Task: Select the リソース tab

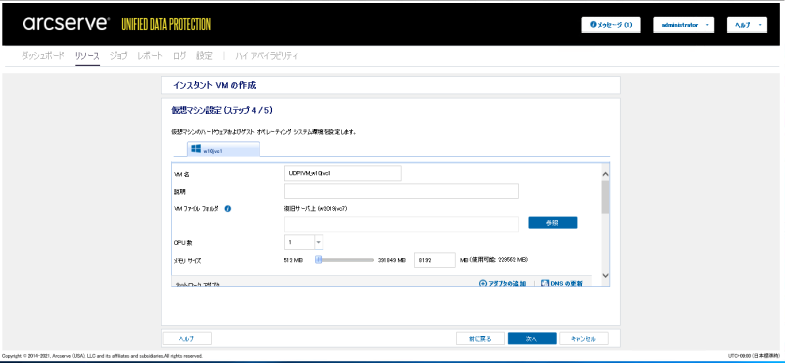Action: (87, 56)
